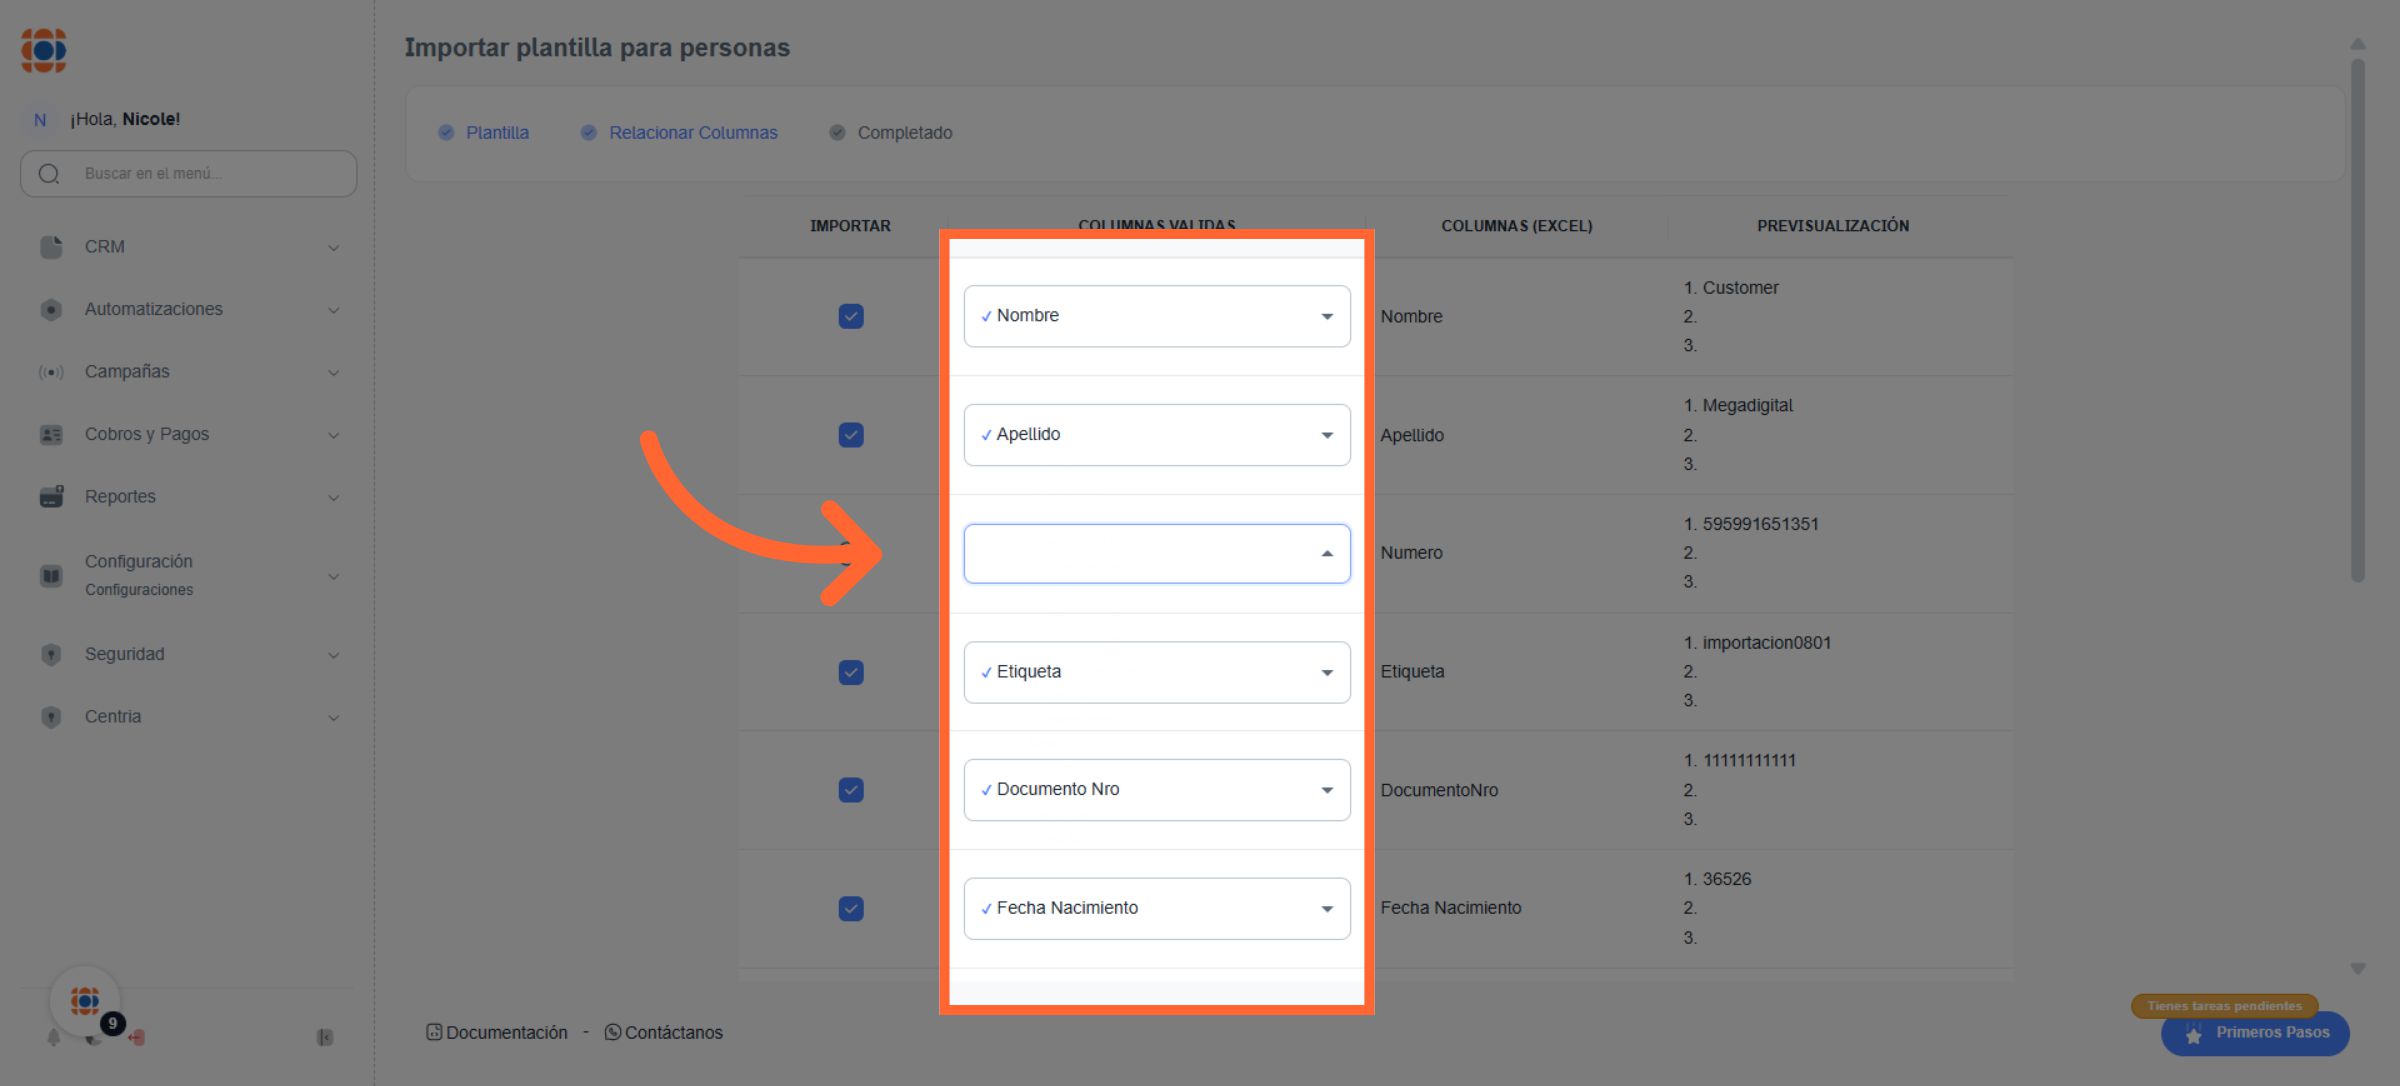
Task: Click the Reportes sidebar icon
Action: 51,496
